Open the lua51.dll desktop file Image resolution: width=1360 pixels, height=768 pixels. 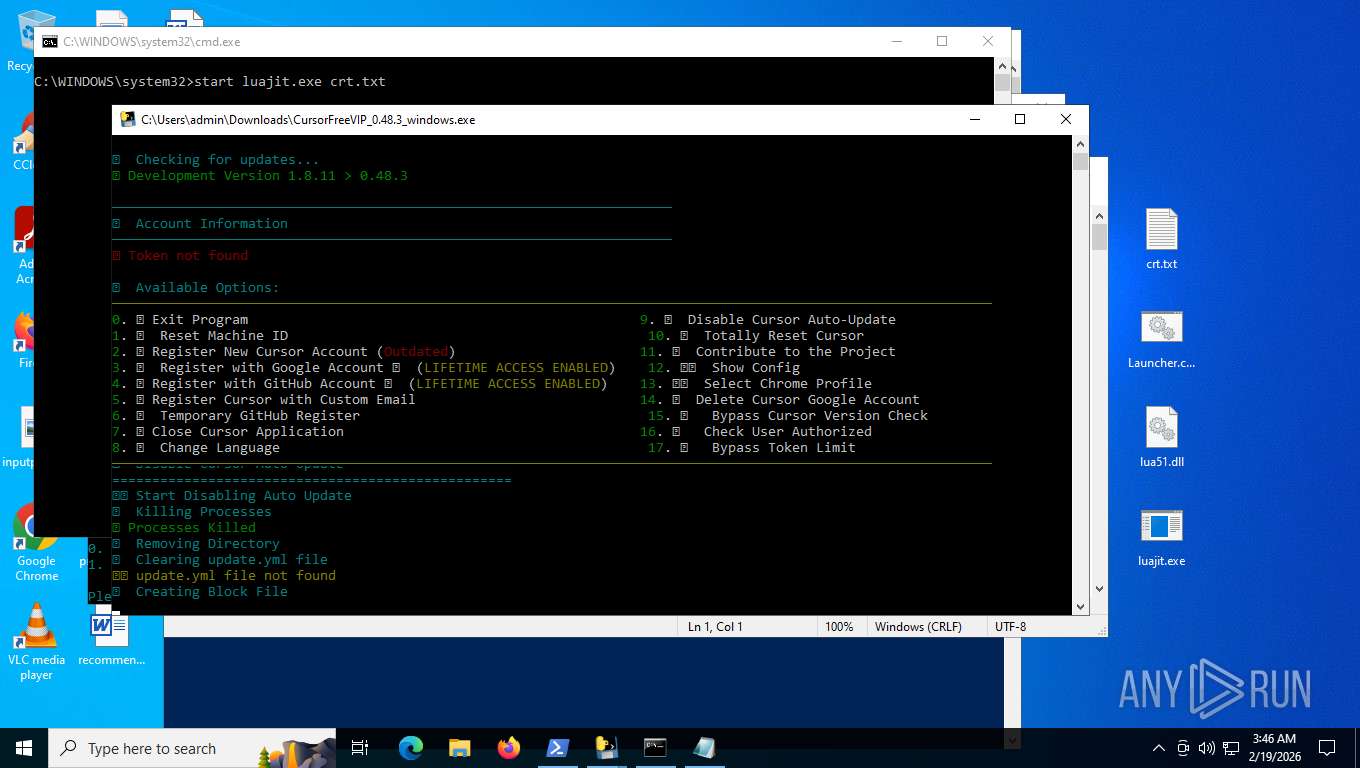point(1161,438)
